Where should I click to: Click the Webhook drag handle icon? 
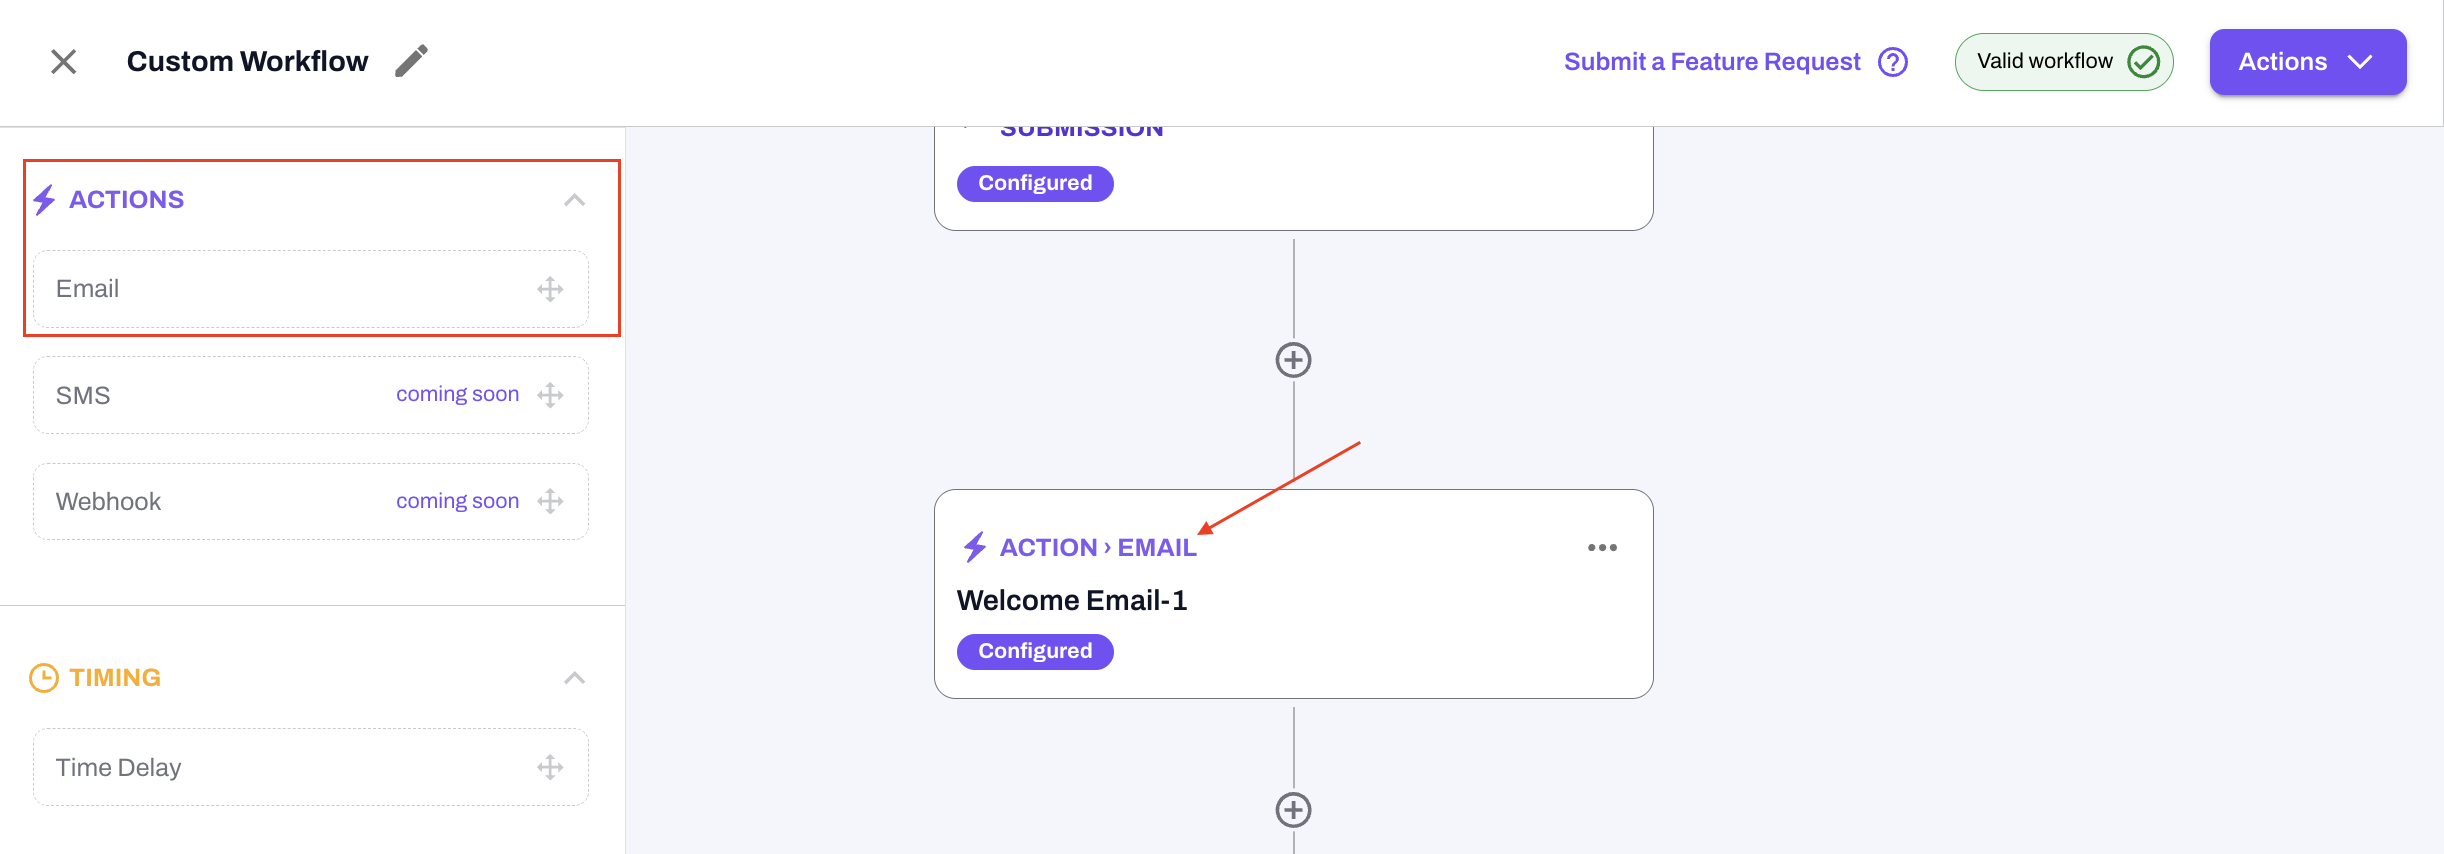click(x=550, y=501)
